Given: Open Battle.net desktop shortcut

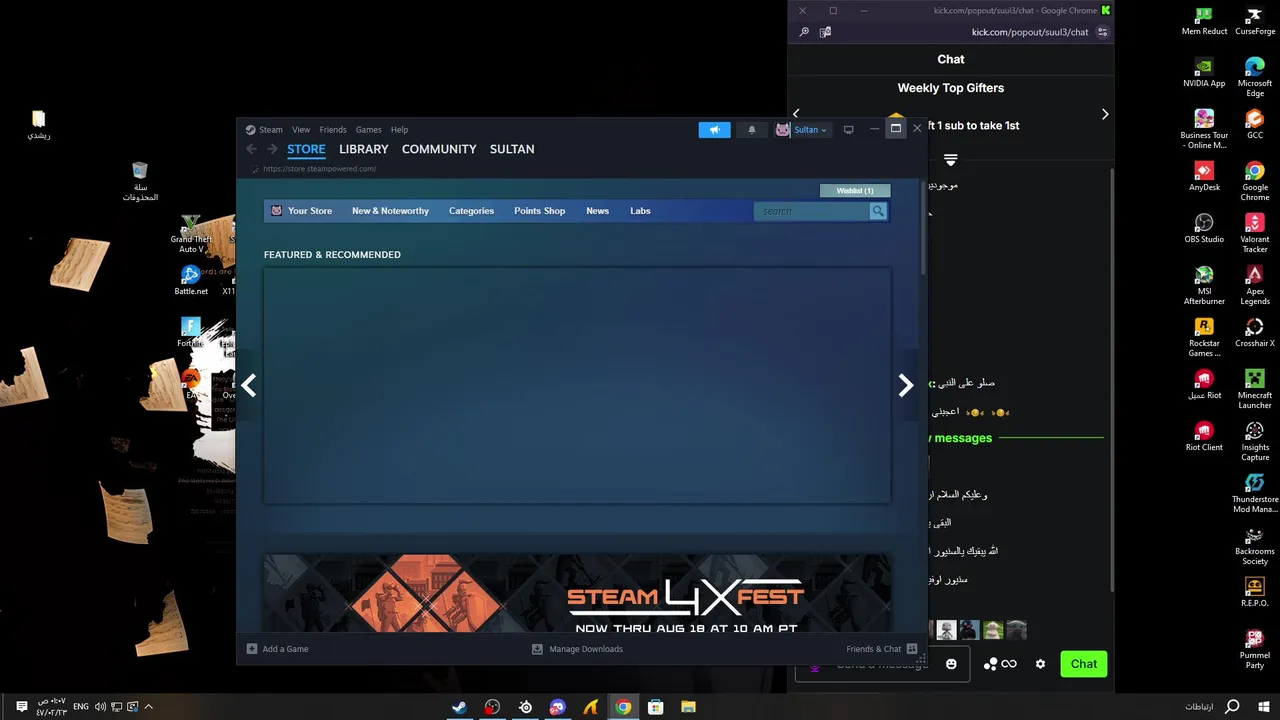Looking at the screenshot, I should [191, 281].
